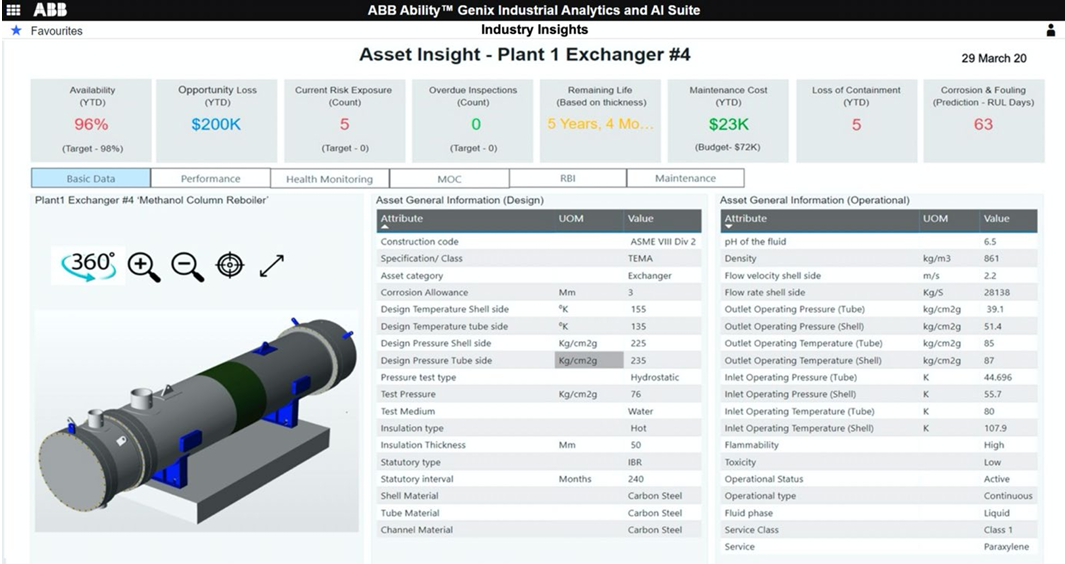Open the user profile icon

pyautogui.click(x=1051, y=31)
